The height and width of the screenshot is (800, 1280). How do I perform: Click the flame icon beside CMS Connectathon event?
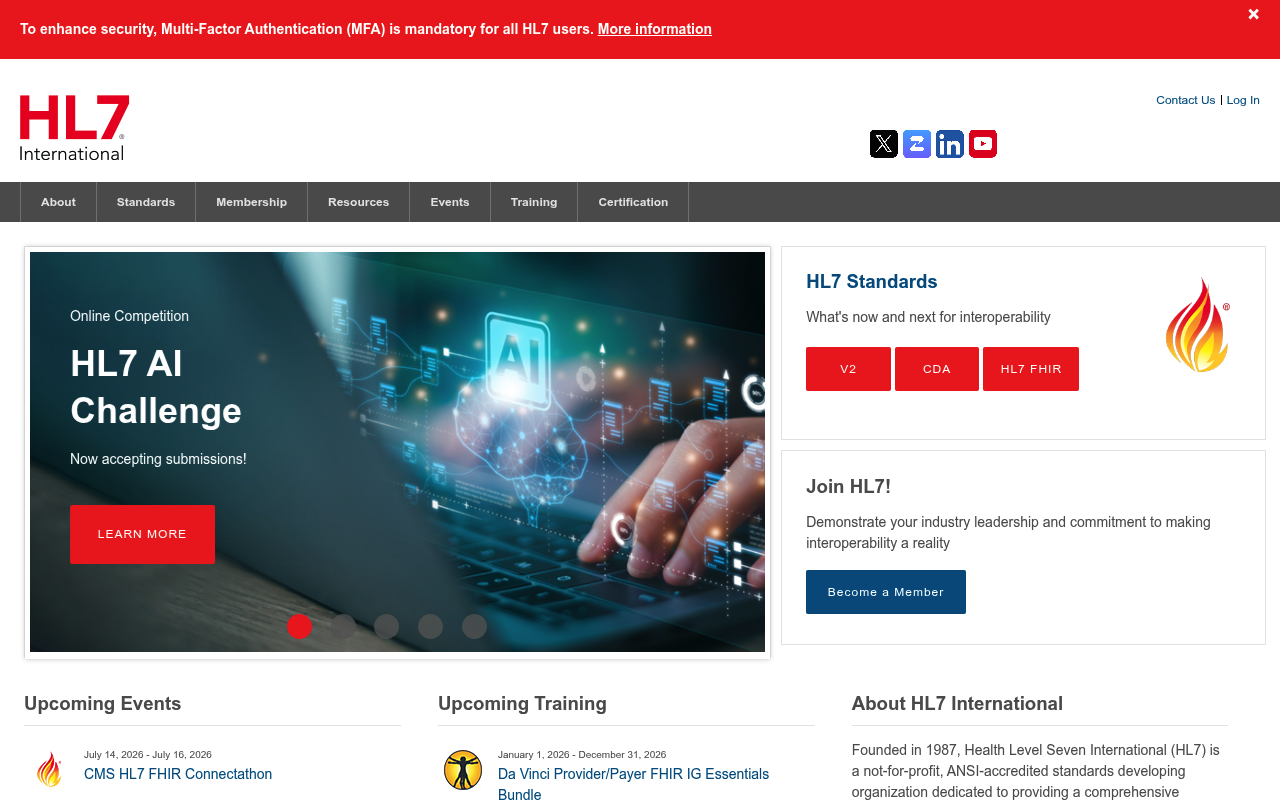coord(50,769)
